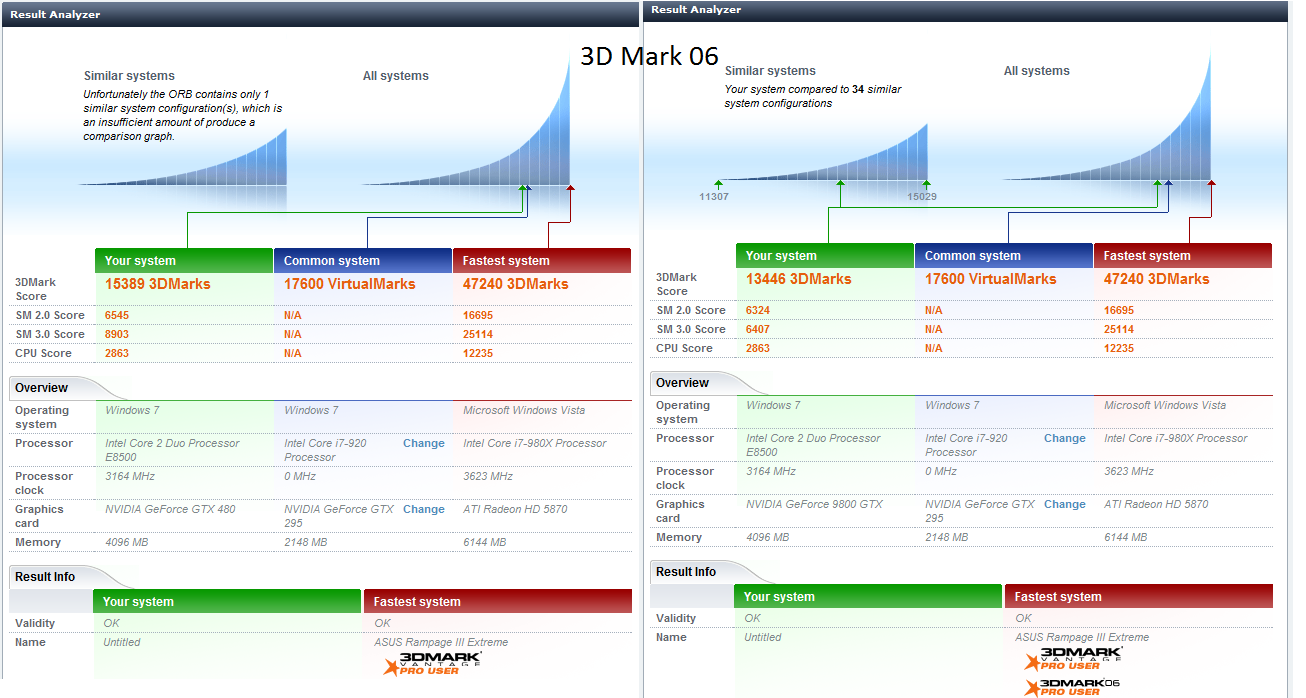Click the 3DMark Vantage Pro User logo beside 3DMark06 logo

pyautogui.click(x=1073, y=658)
